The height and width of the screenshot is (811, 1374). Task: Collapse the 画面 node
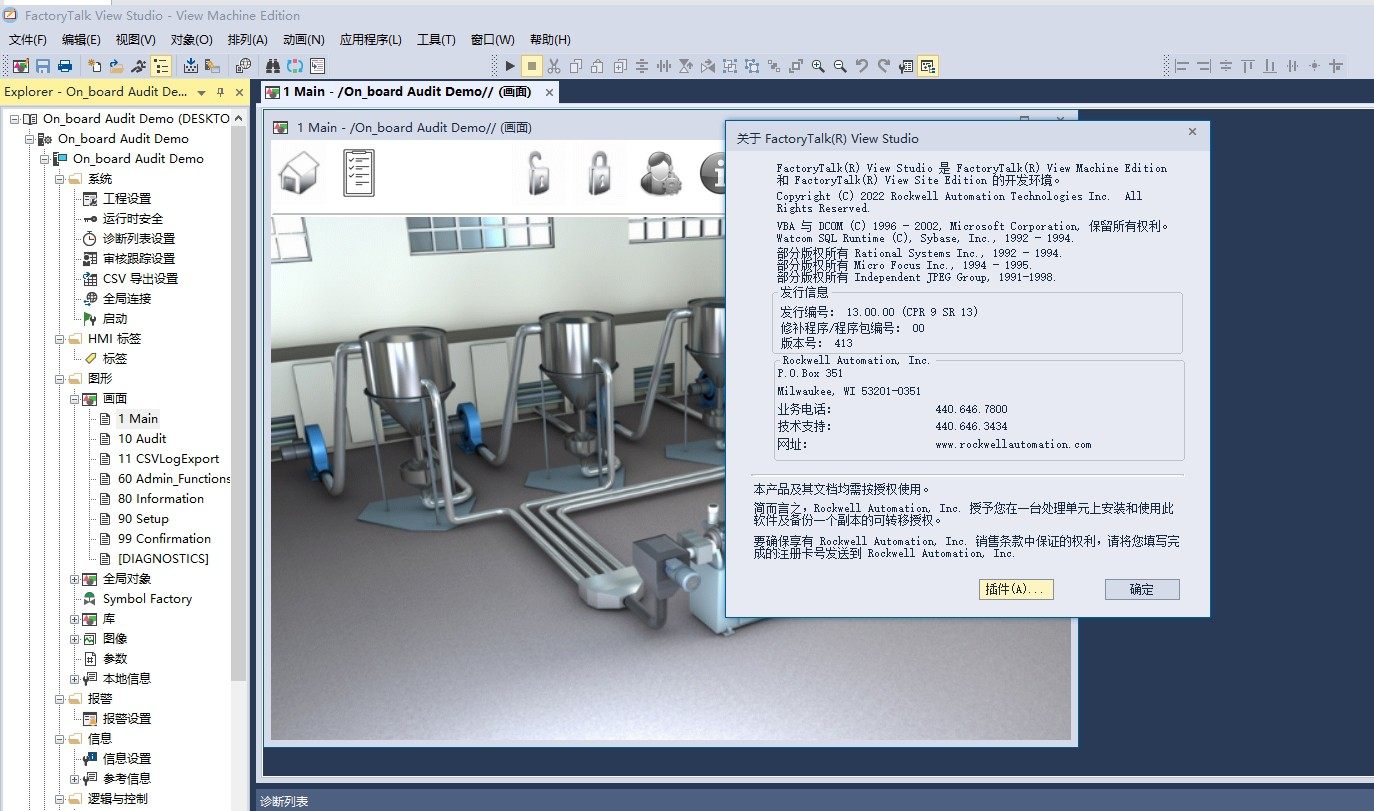[75, 399]
